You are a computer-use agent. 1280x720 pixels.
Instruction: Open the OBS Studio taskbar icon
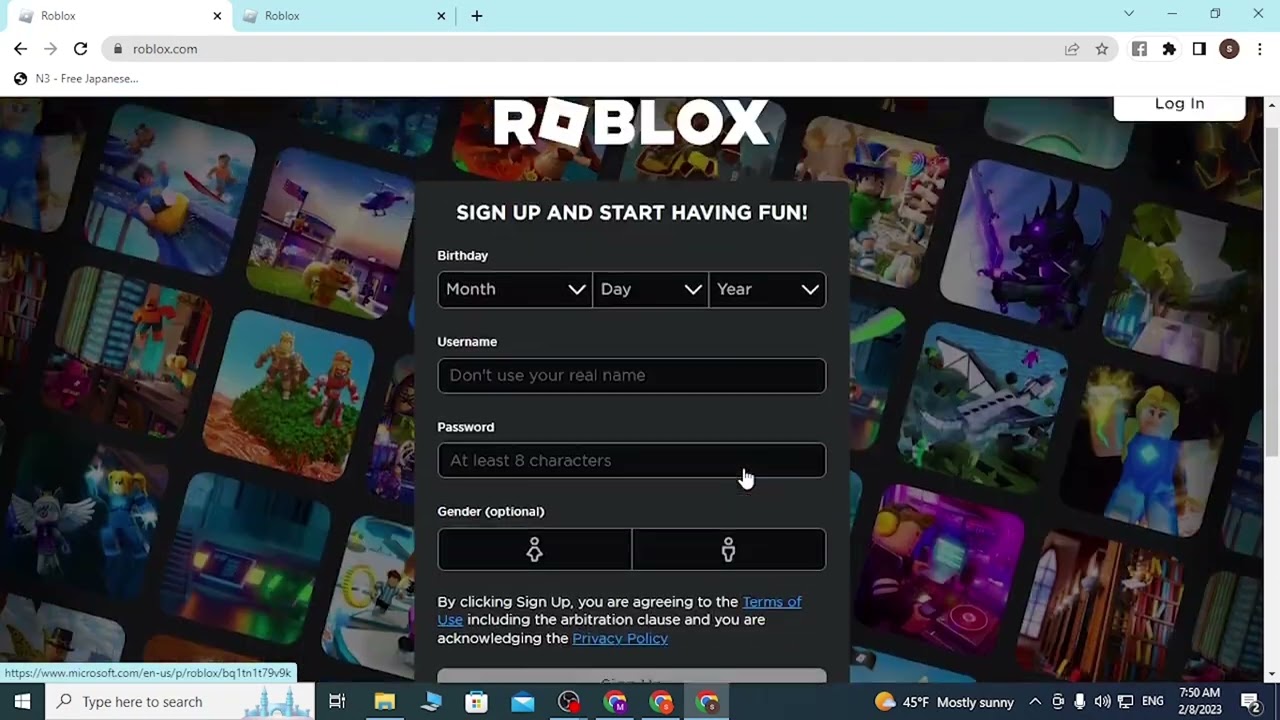(x=569, y=701)
